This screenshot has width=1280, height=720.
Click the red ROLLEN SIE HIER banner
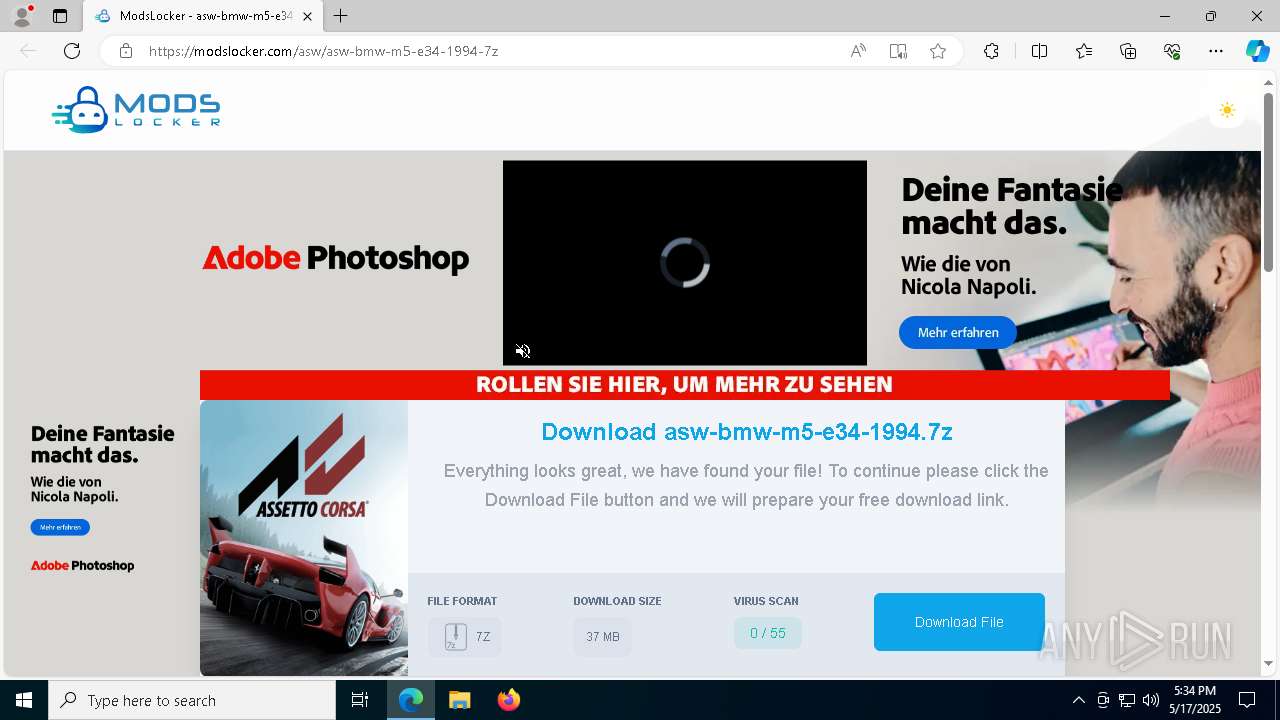pos(684,385)
